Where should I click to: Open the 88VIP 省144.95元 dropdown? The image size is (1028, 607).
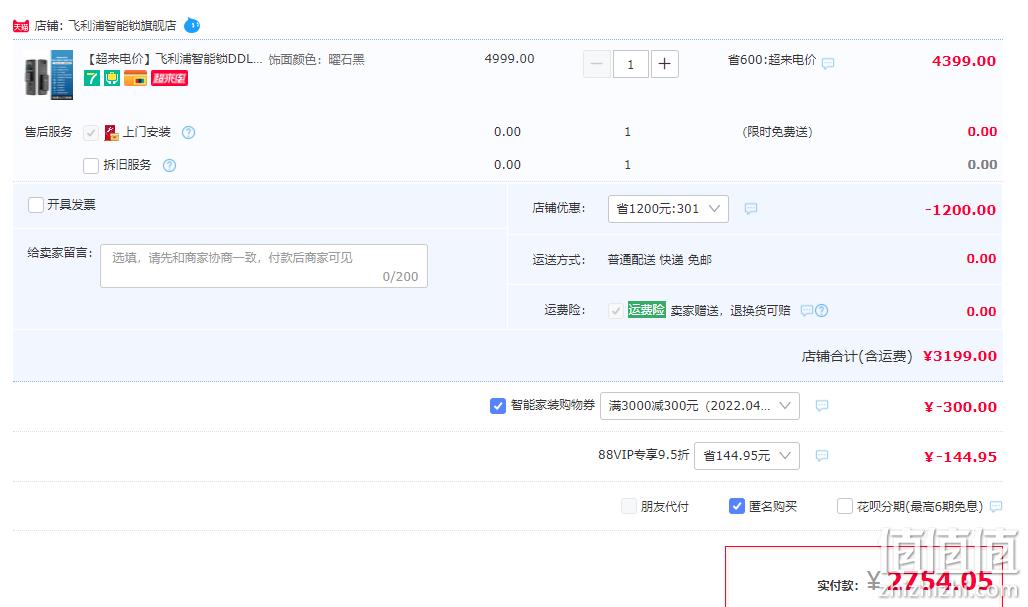click(x=747, y=456)
